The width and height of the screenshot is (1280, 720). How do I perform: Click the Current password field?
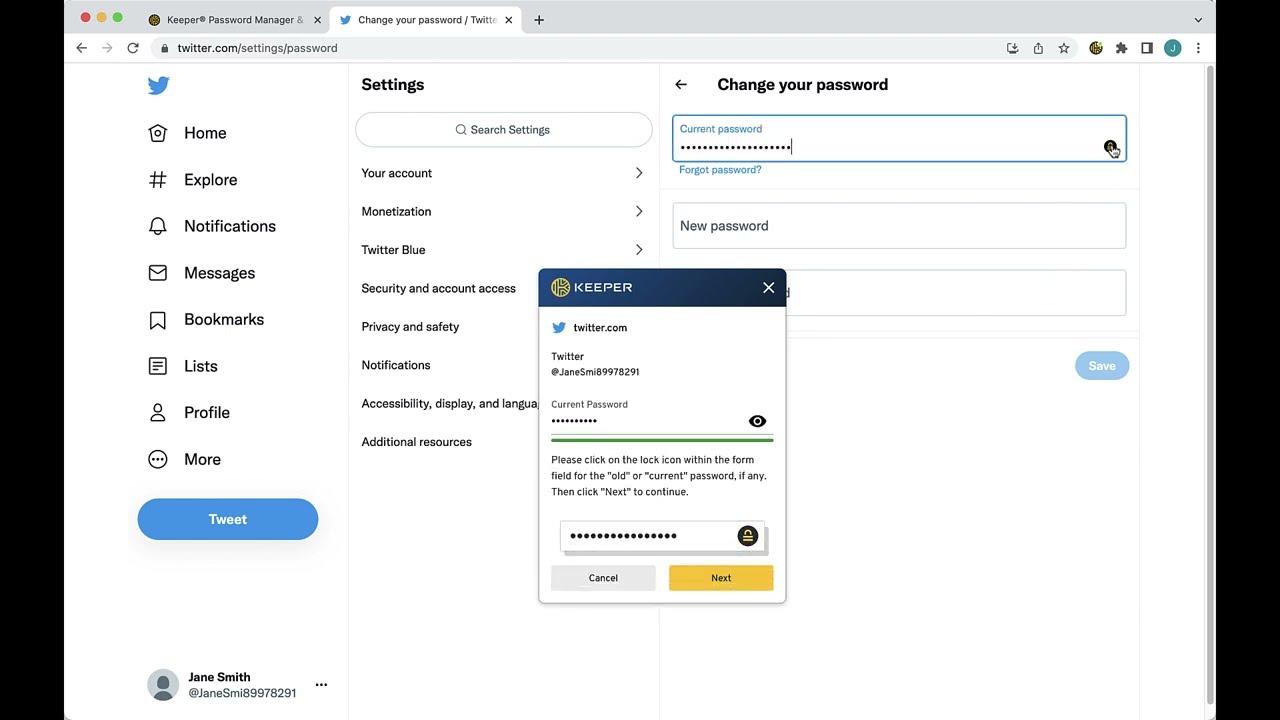899,138
